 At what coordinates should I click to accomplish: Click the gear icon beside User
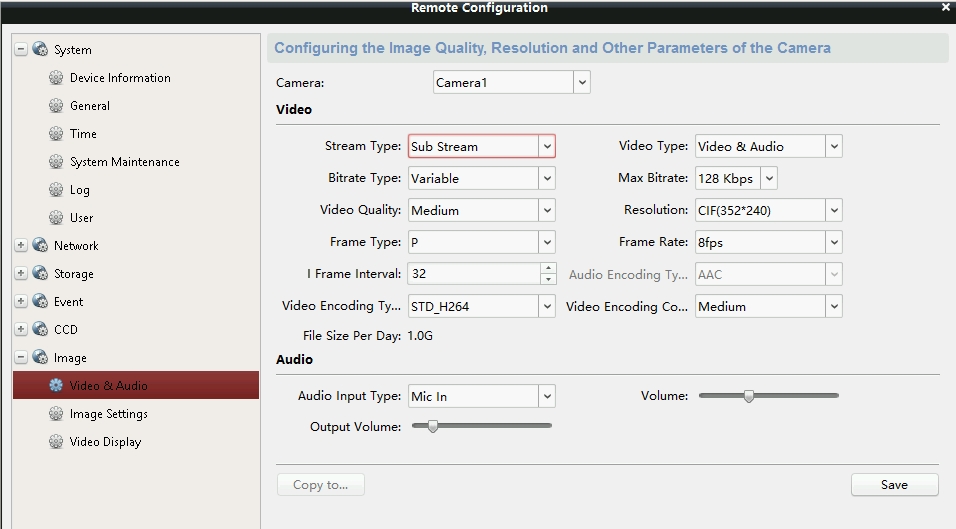(56, 218)
